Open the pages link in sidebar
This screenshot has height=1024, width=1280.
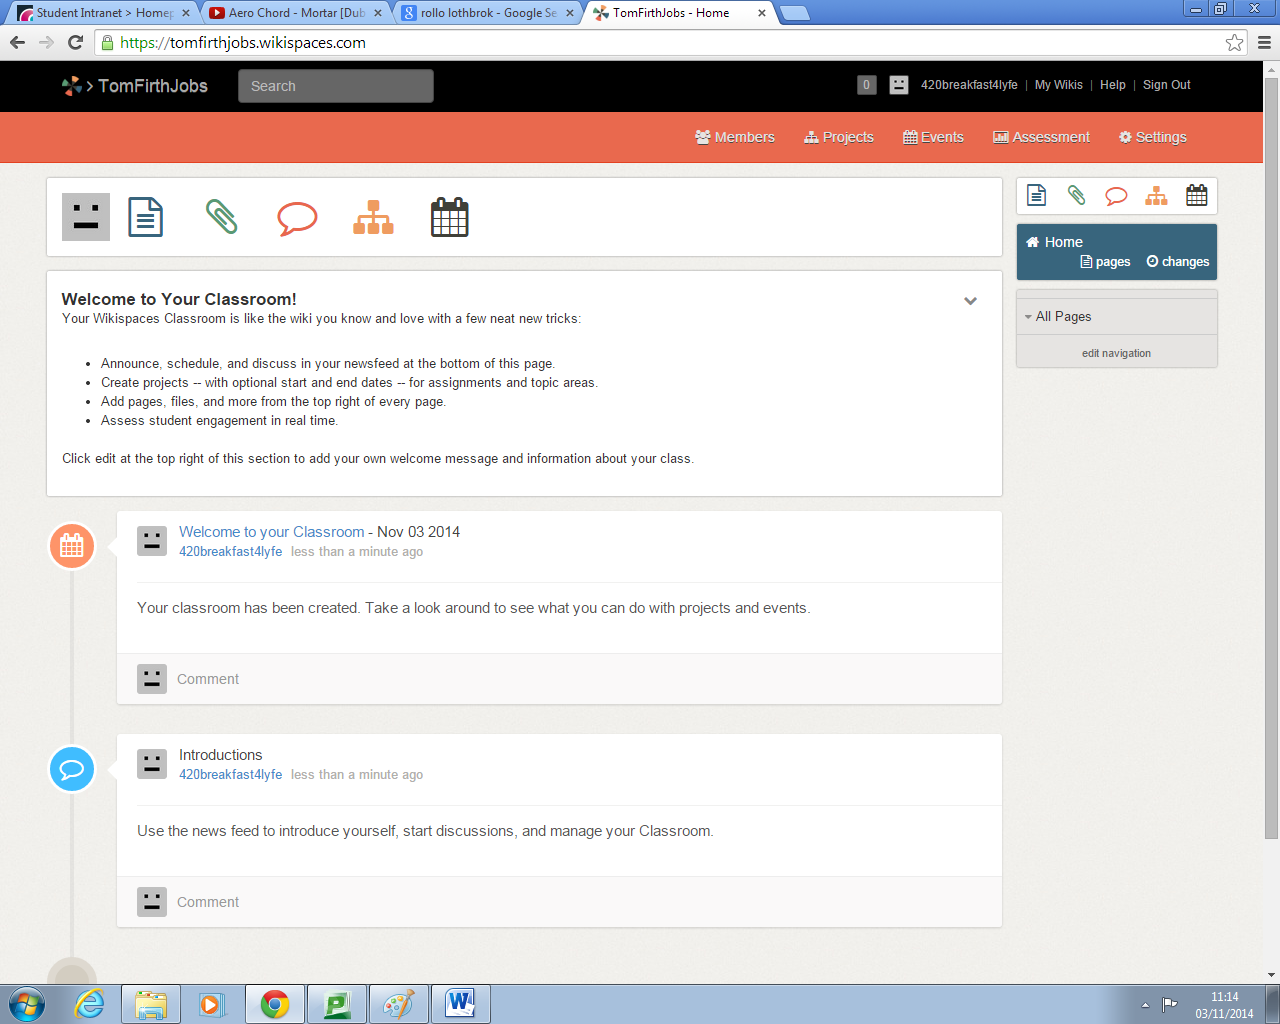pos(1105,262)
